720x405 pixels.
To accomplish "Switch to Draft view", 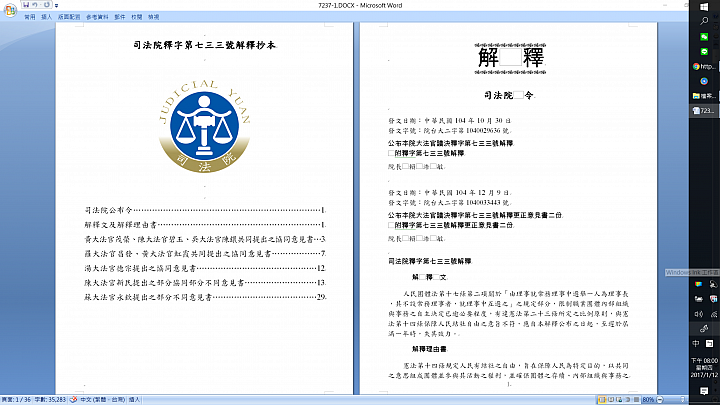I will pyautogui.click(x=636, y=400).
